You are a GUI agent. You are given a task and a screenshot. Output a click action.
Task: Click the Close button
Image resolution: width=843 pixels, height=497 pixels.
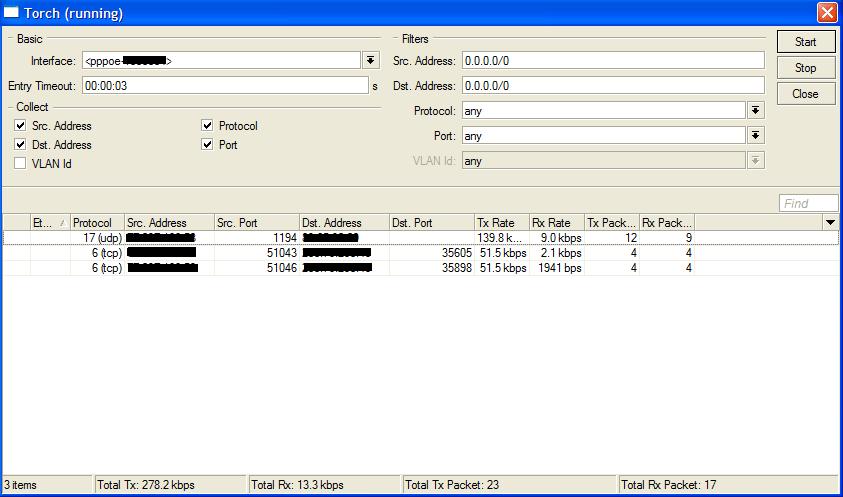coord(805,94)
